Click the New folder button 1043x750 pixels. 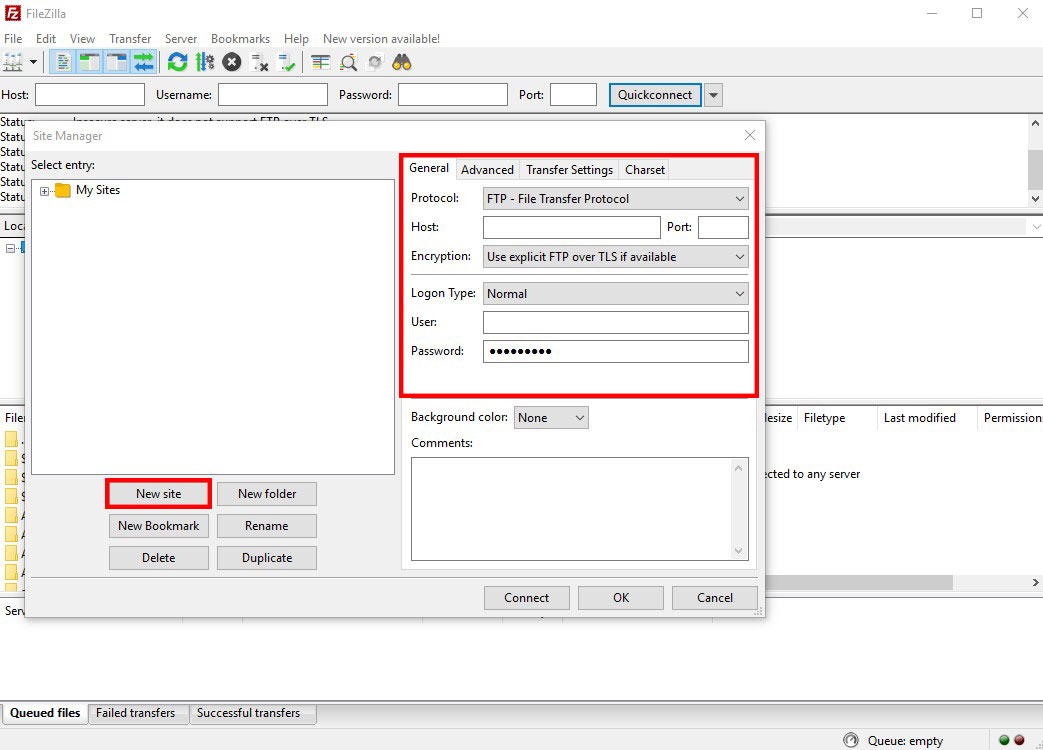(267, 494)
